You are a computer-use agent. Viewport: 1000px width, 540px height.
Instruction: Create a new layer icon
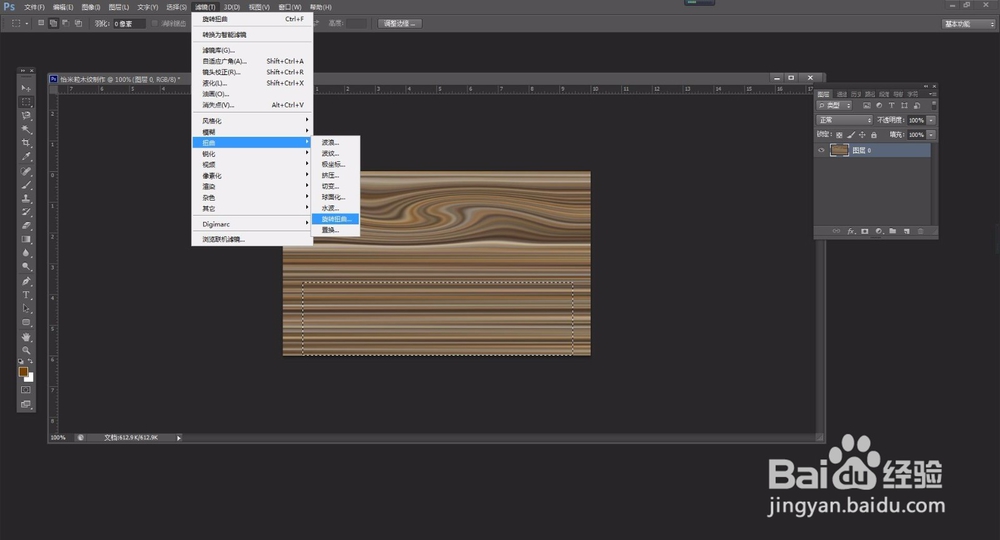coord(906,231)
